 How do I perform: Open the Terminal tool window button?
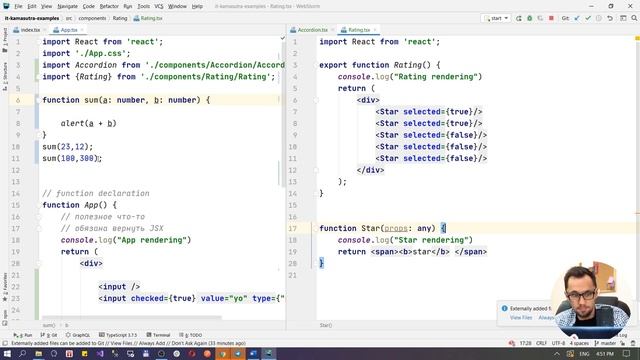tap(158, 335)
